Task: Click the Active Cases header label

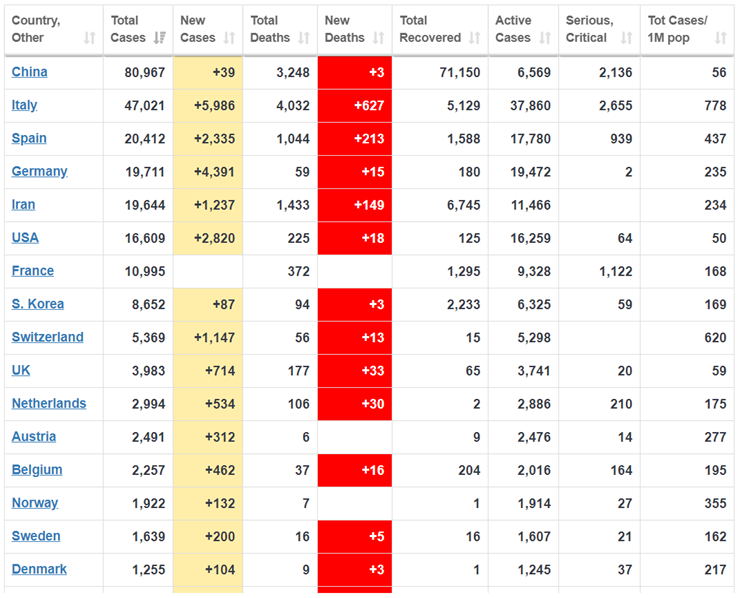Action: click(513, 29)
